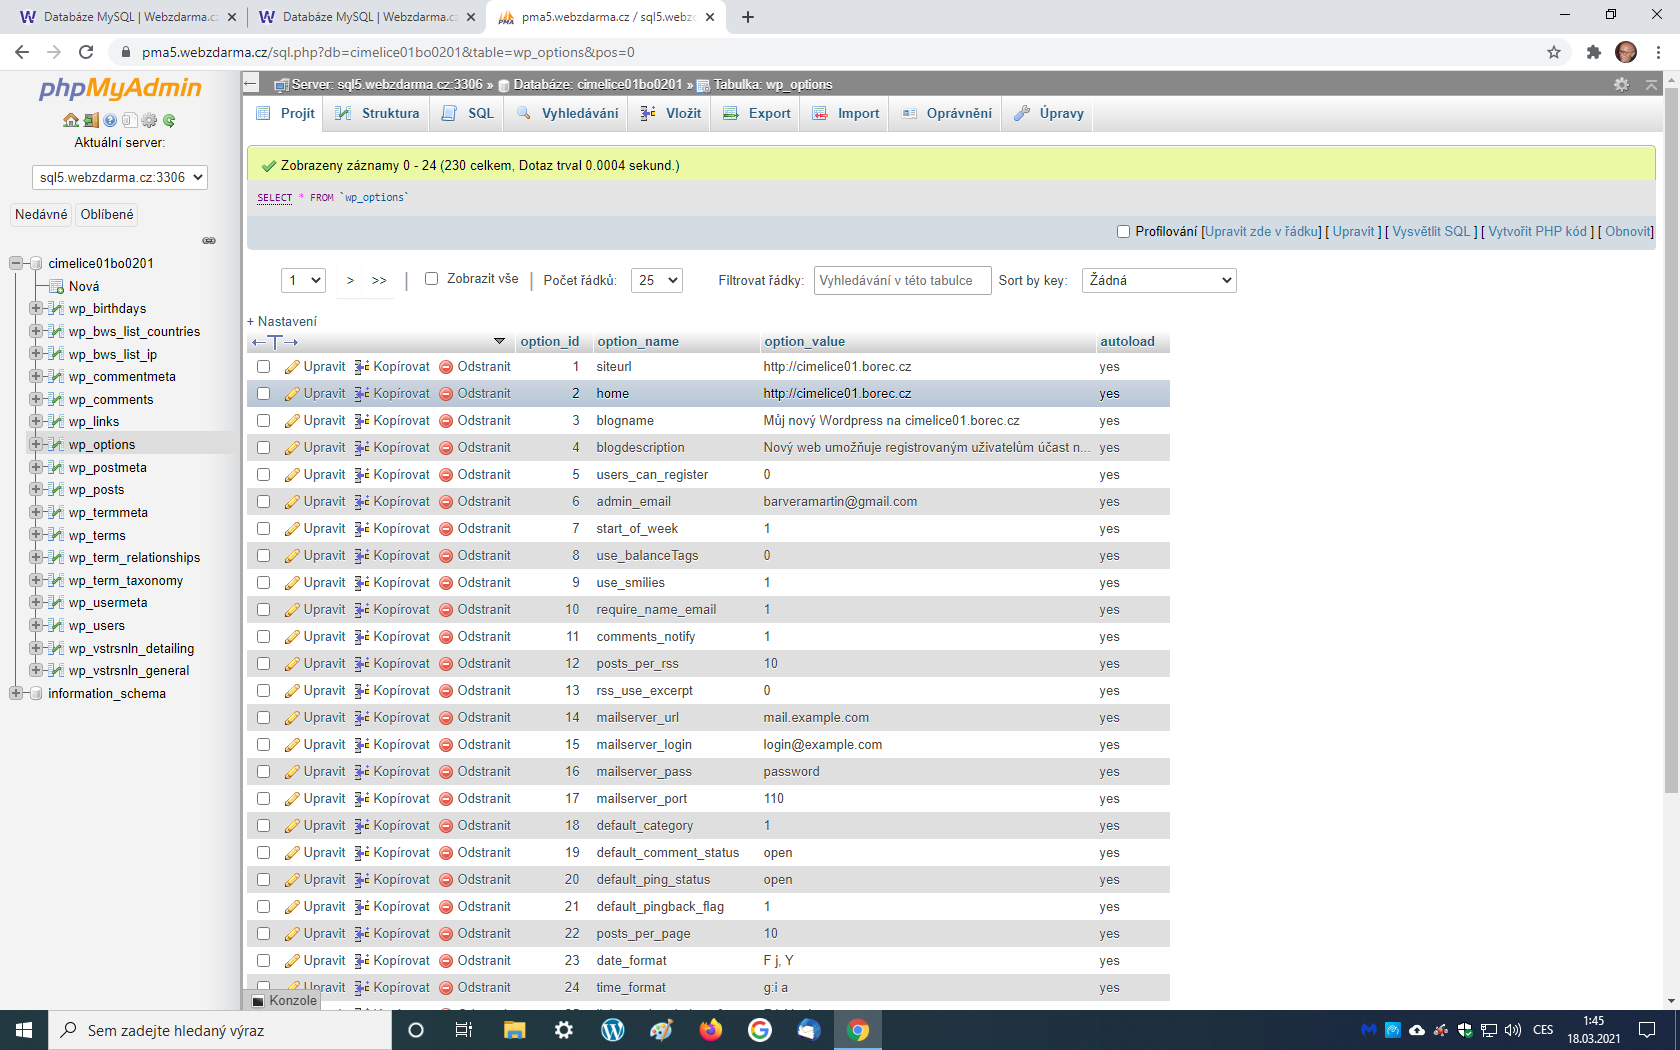The height and width of the screenshot is (1050, 1680).
Task: Click the filter rows search field
Action: tap(901, 281)
